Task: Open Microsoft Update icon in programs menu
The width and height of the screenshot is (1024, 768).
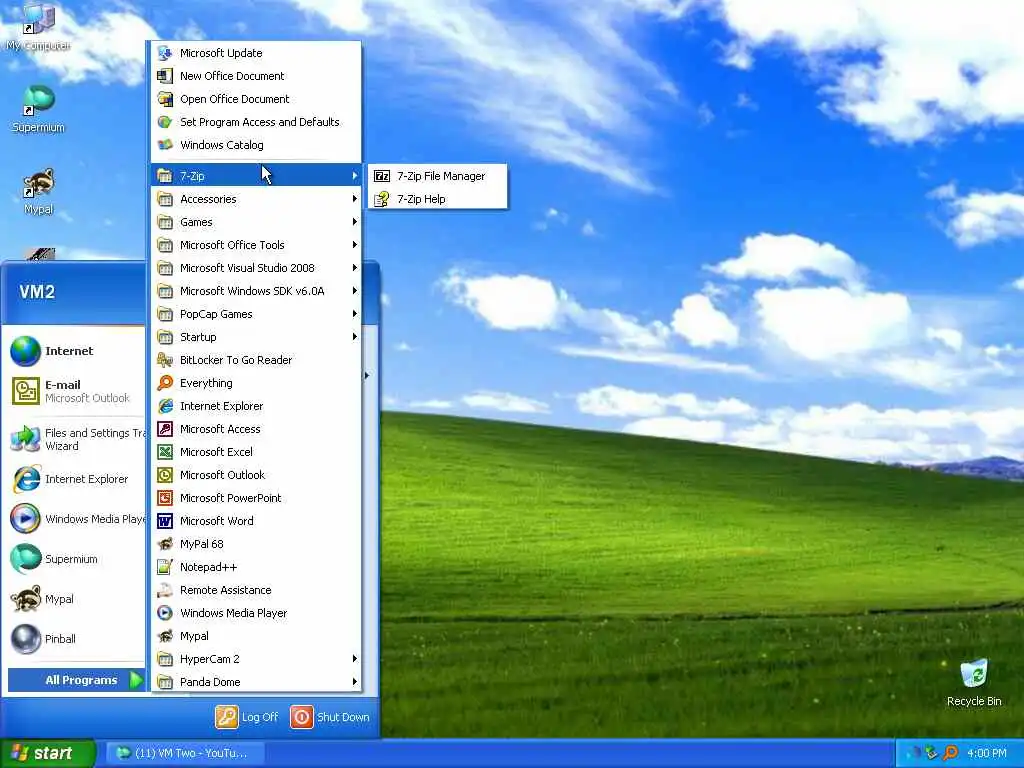Action: coord(165,53)
